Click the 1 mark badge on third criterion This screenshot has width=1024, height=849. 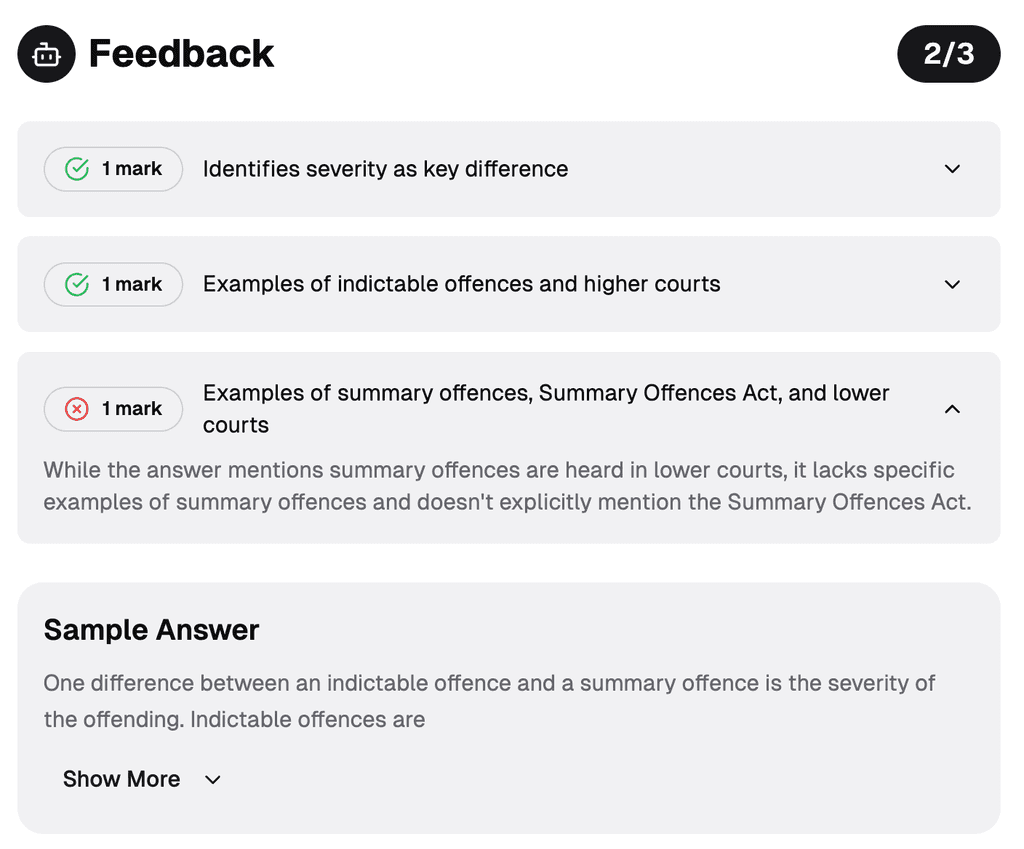(x=113, y=409)
